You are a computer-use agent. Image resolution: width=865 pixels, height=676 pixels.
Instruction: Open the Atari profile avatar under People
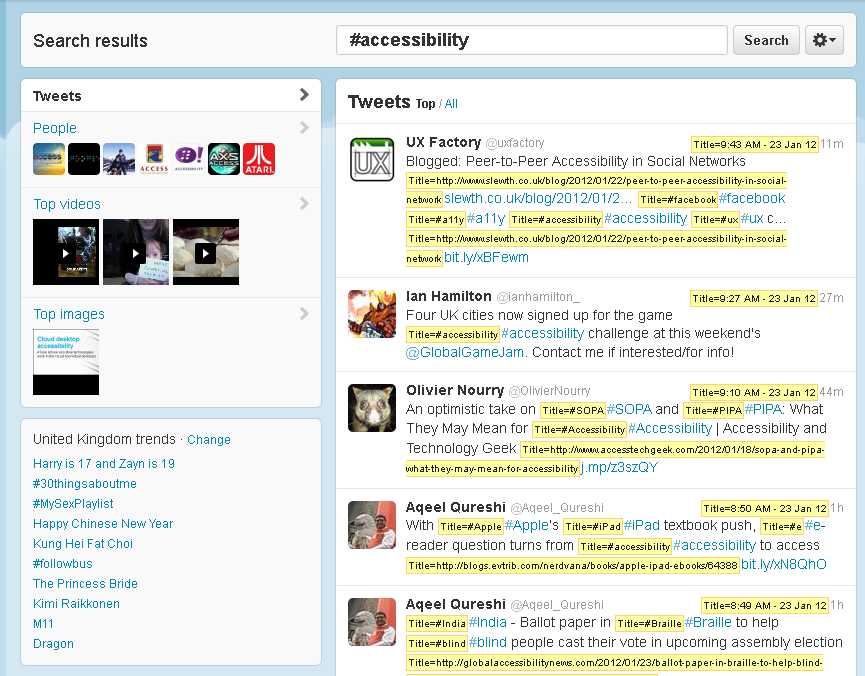pos(259,159)
